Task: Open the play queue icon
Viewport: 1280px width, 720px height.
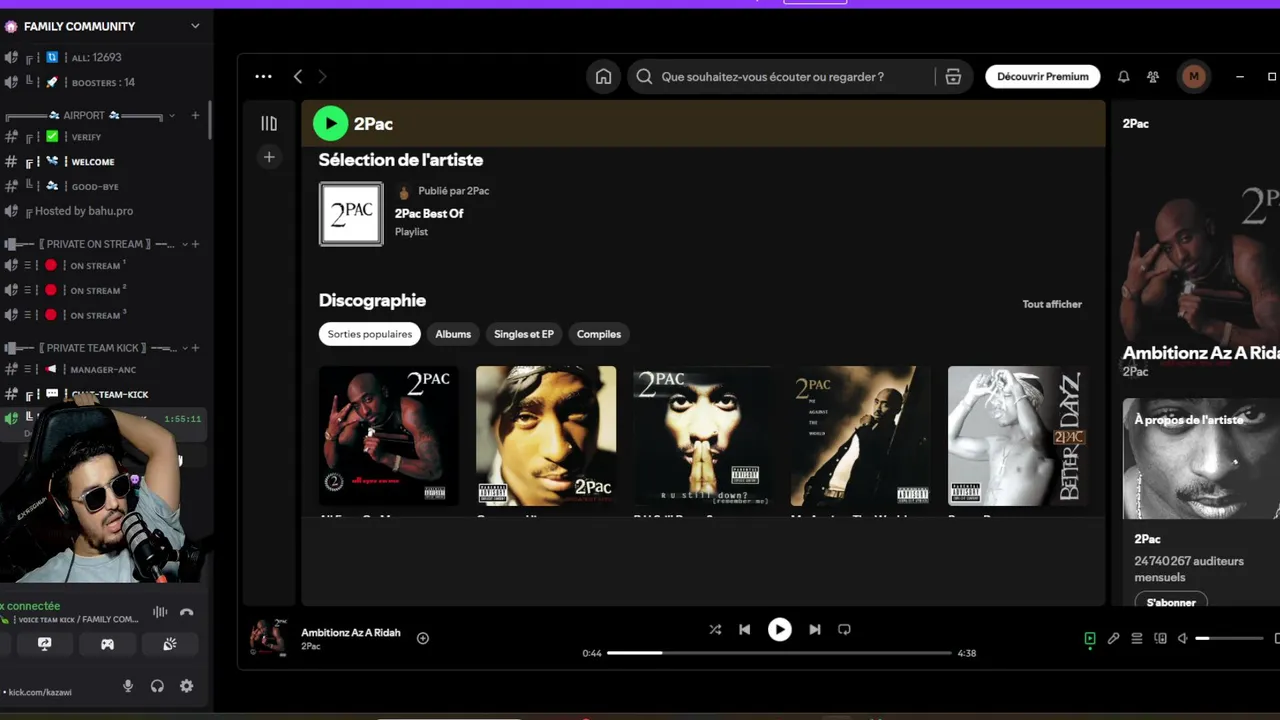Action: pos(1137,638)
